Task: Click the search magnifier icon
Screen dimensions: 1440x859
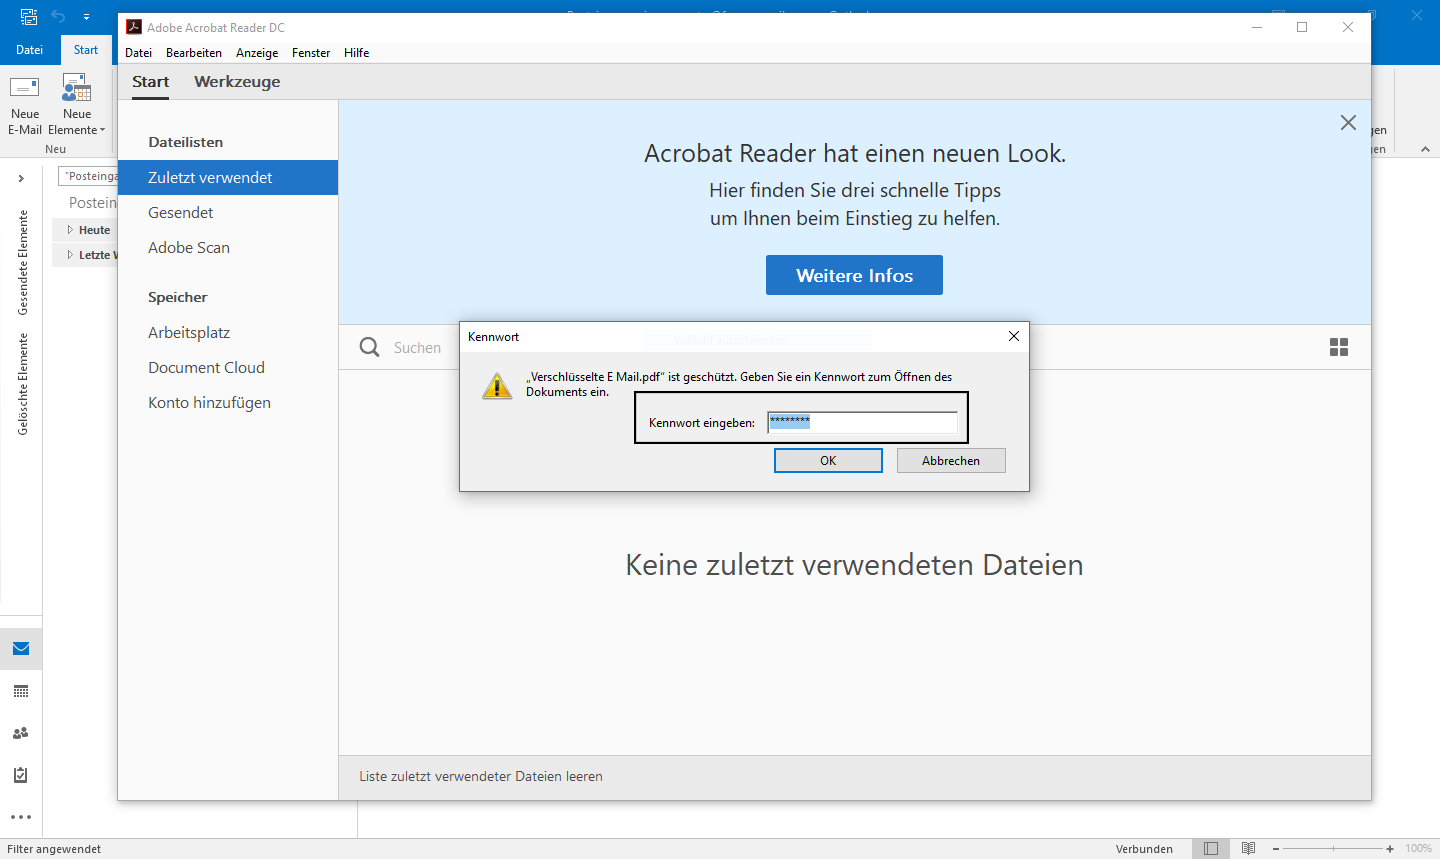Action: [x=370, y=347]
